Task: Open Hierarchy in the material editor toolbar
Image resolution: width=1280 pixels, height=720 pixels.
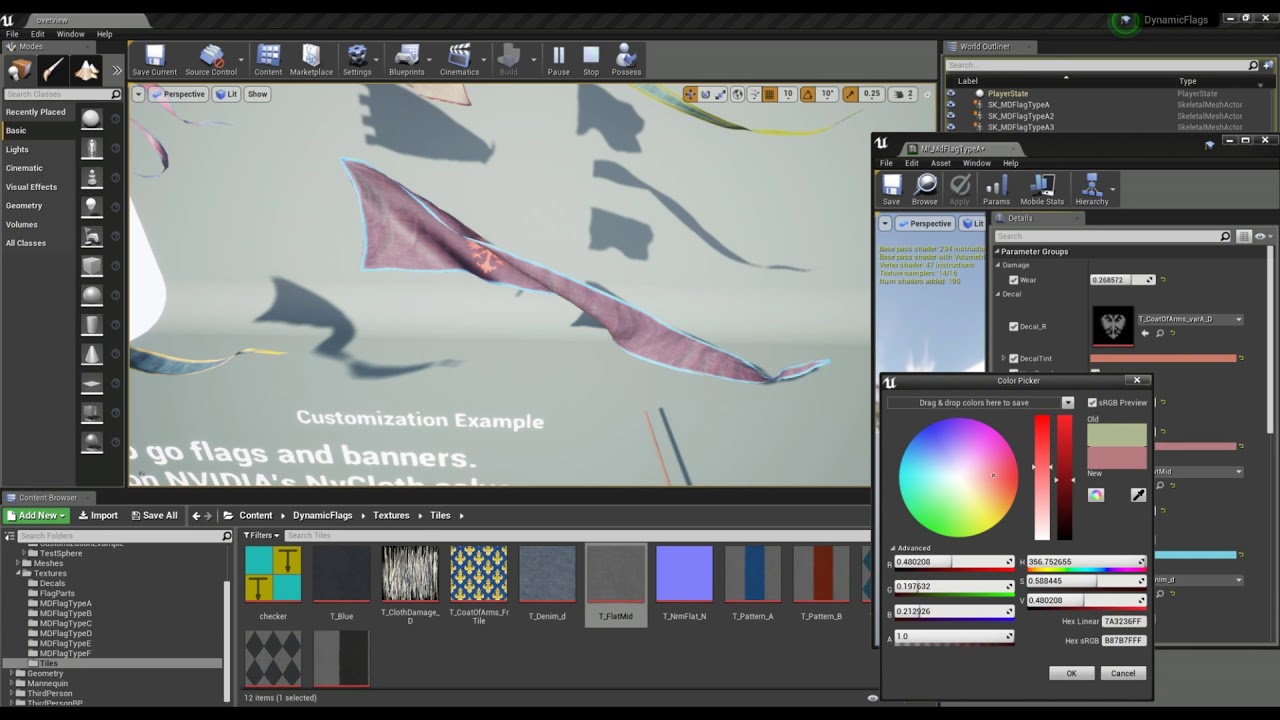Action: coord(1091,189)
